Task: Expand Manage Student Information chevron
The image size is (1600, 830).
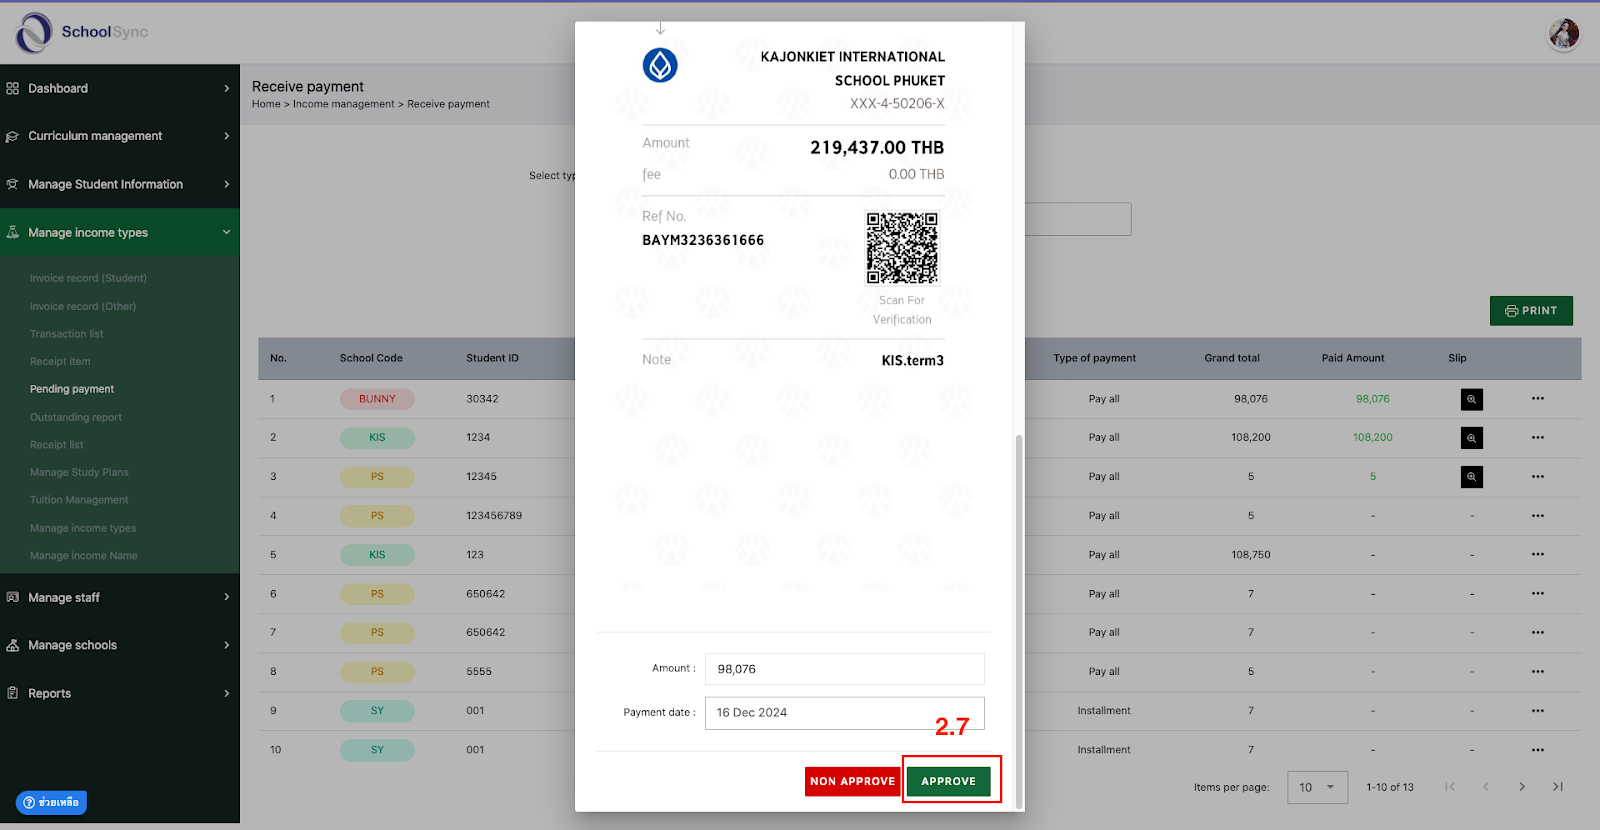Action: (x=227, y=184)
